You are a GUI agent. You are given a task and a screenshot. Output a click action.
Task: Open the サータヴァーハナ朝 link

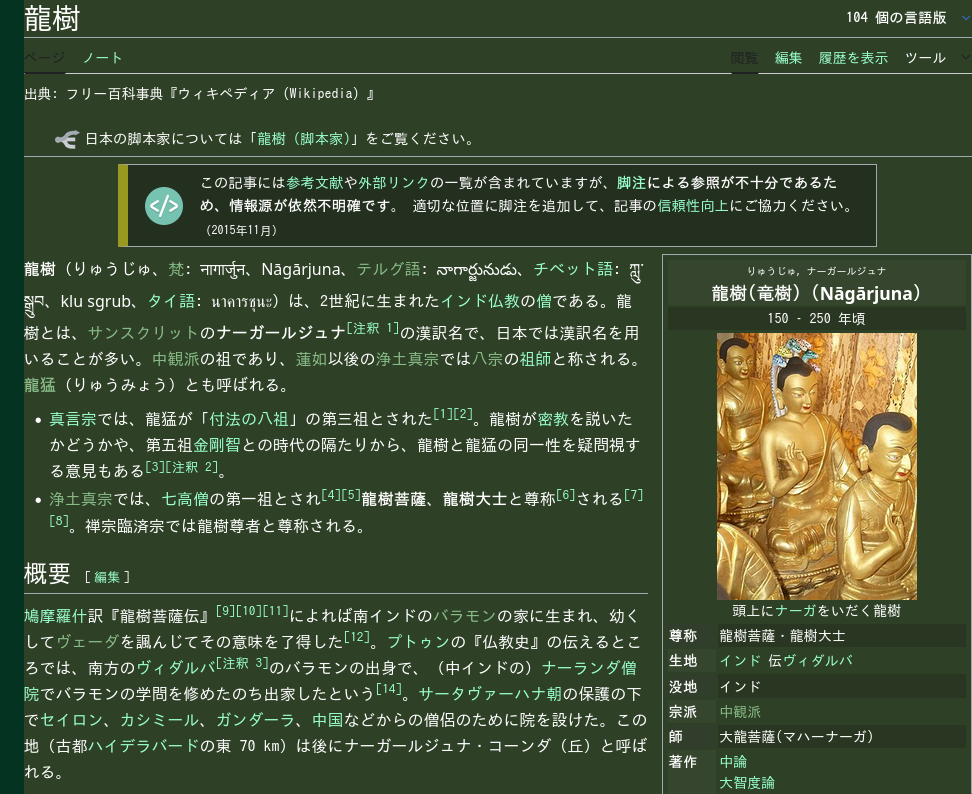[x=490, y=694]
